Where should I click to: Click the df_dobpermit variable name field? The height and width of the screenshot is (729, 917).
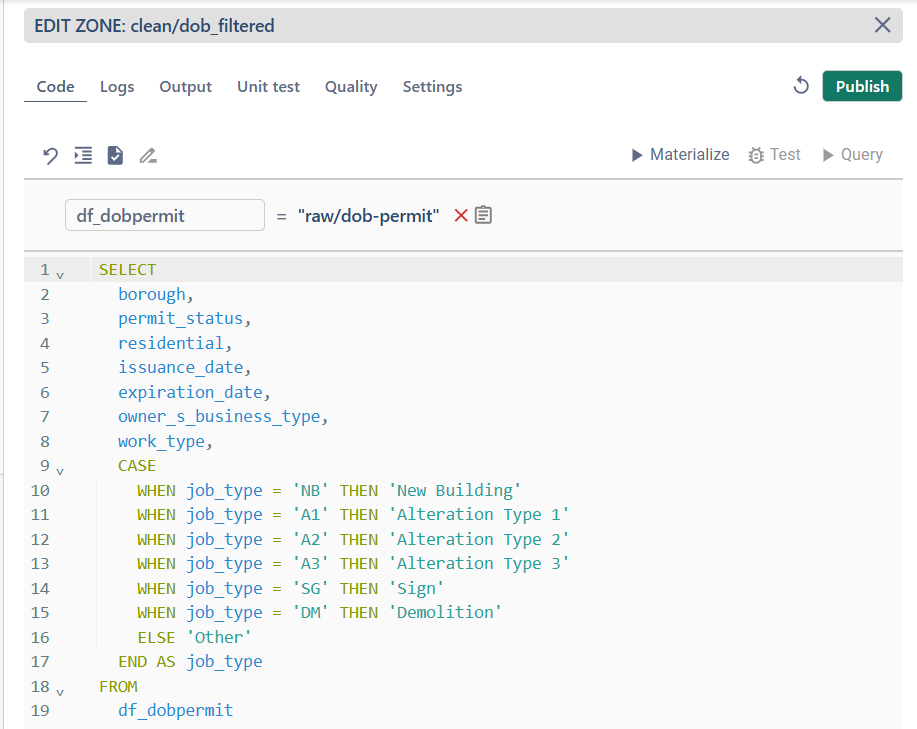click(x=165, y=215)
